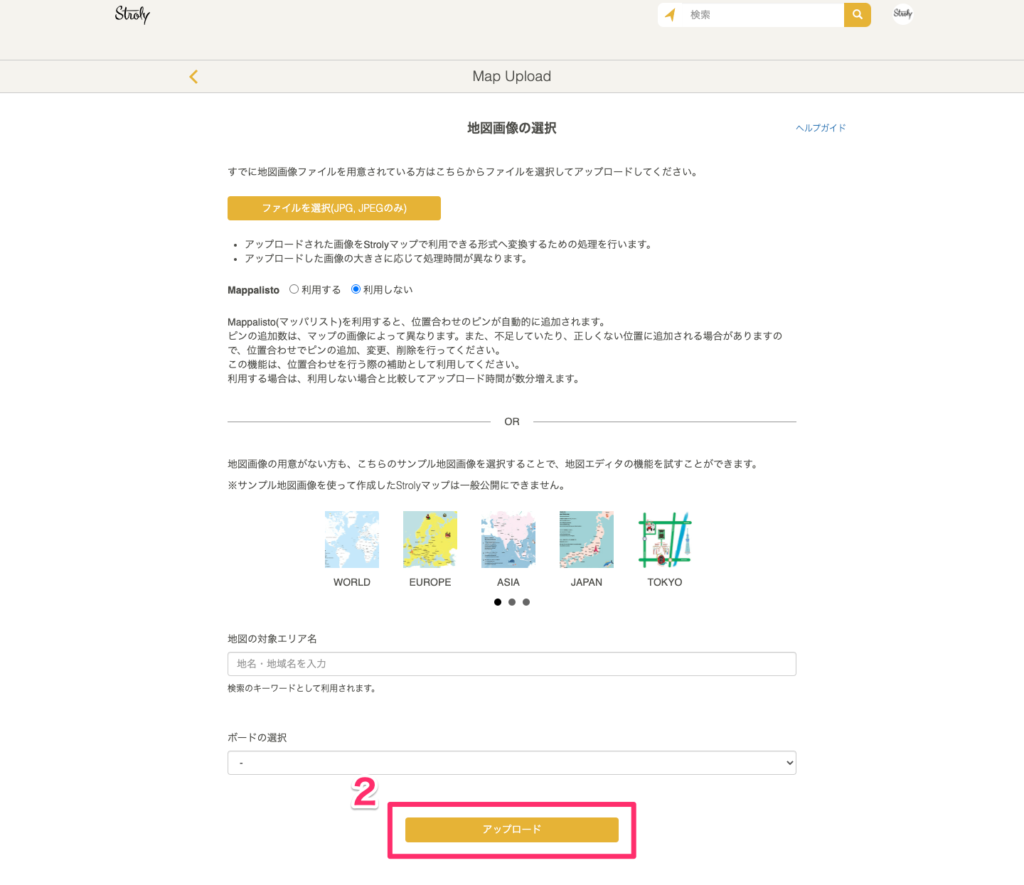The width and height of the screenshot is (1024, 885).
Task: Select the EUROPE sample map thumbnail
Action: [x=430, y=540]
